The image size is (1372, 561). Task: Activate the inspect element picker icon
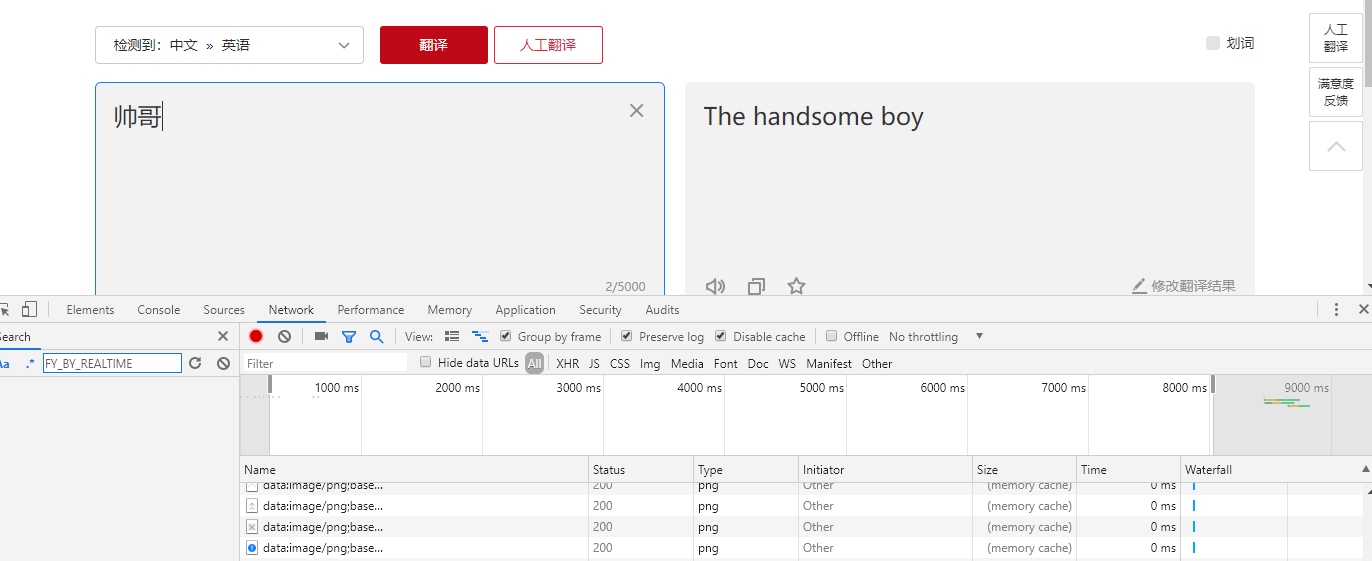(x=4, y=310)
